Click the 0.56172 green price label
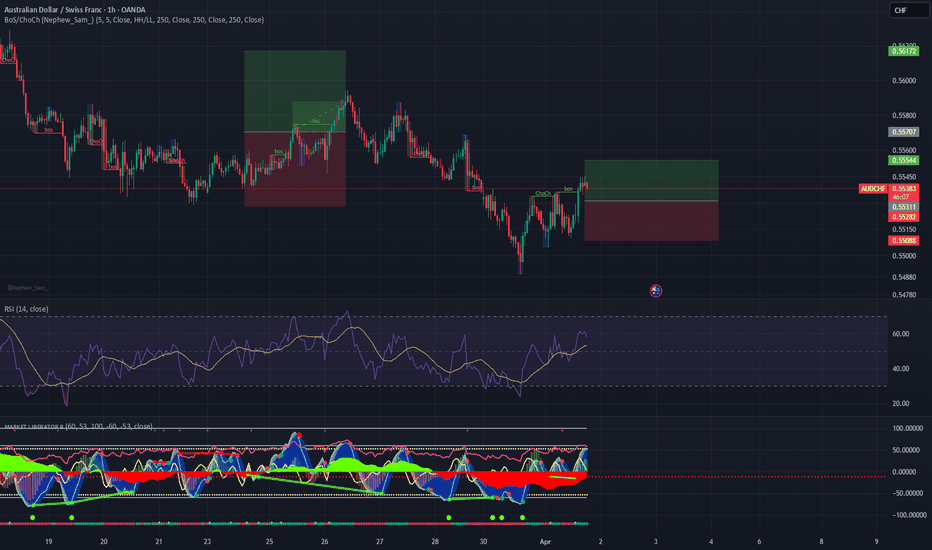Viewport: 932px width, 550px height. point(903,51)
